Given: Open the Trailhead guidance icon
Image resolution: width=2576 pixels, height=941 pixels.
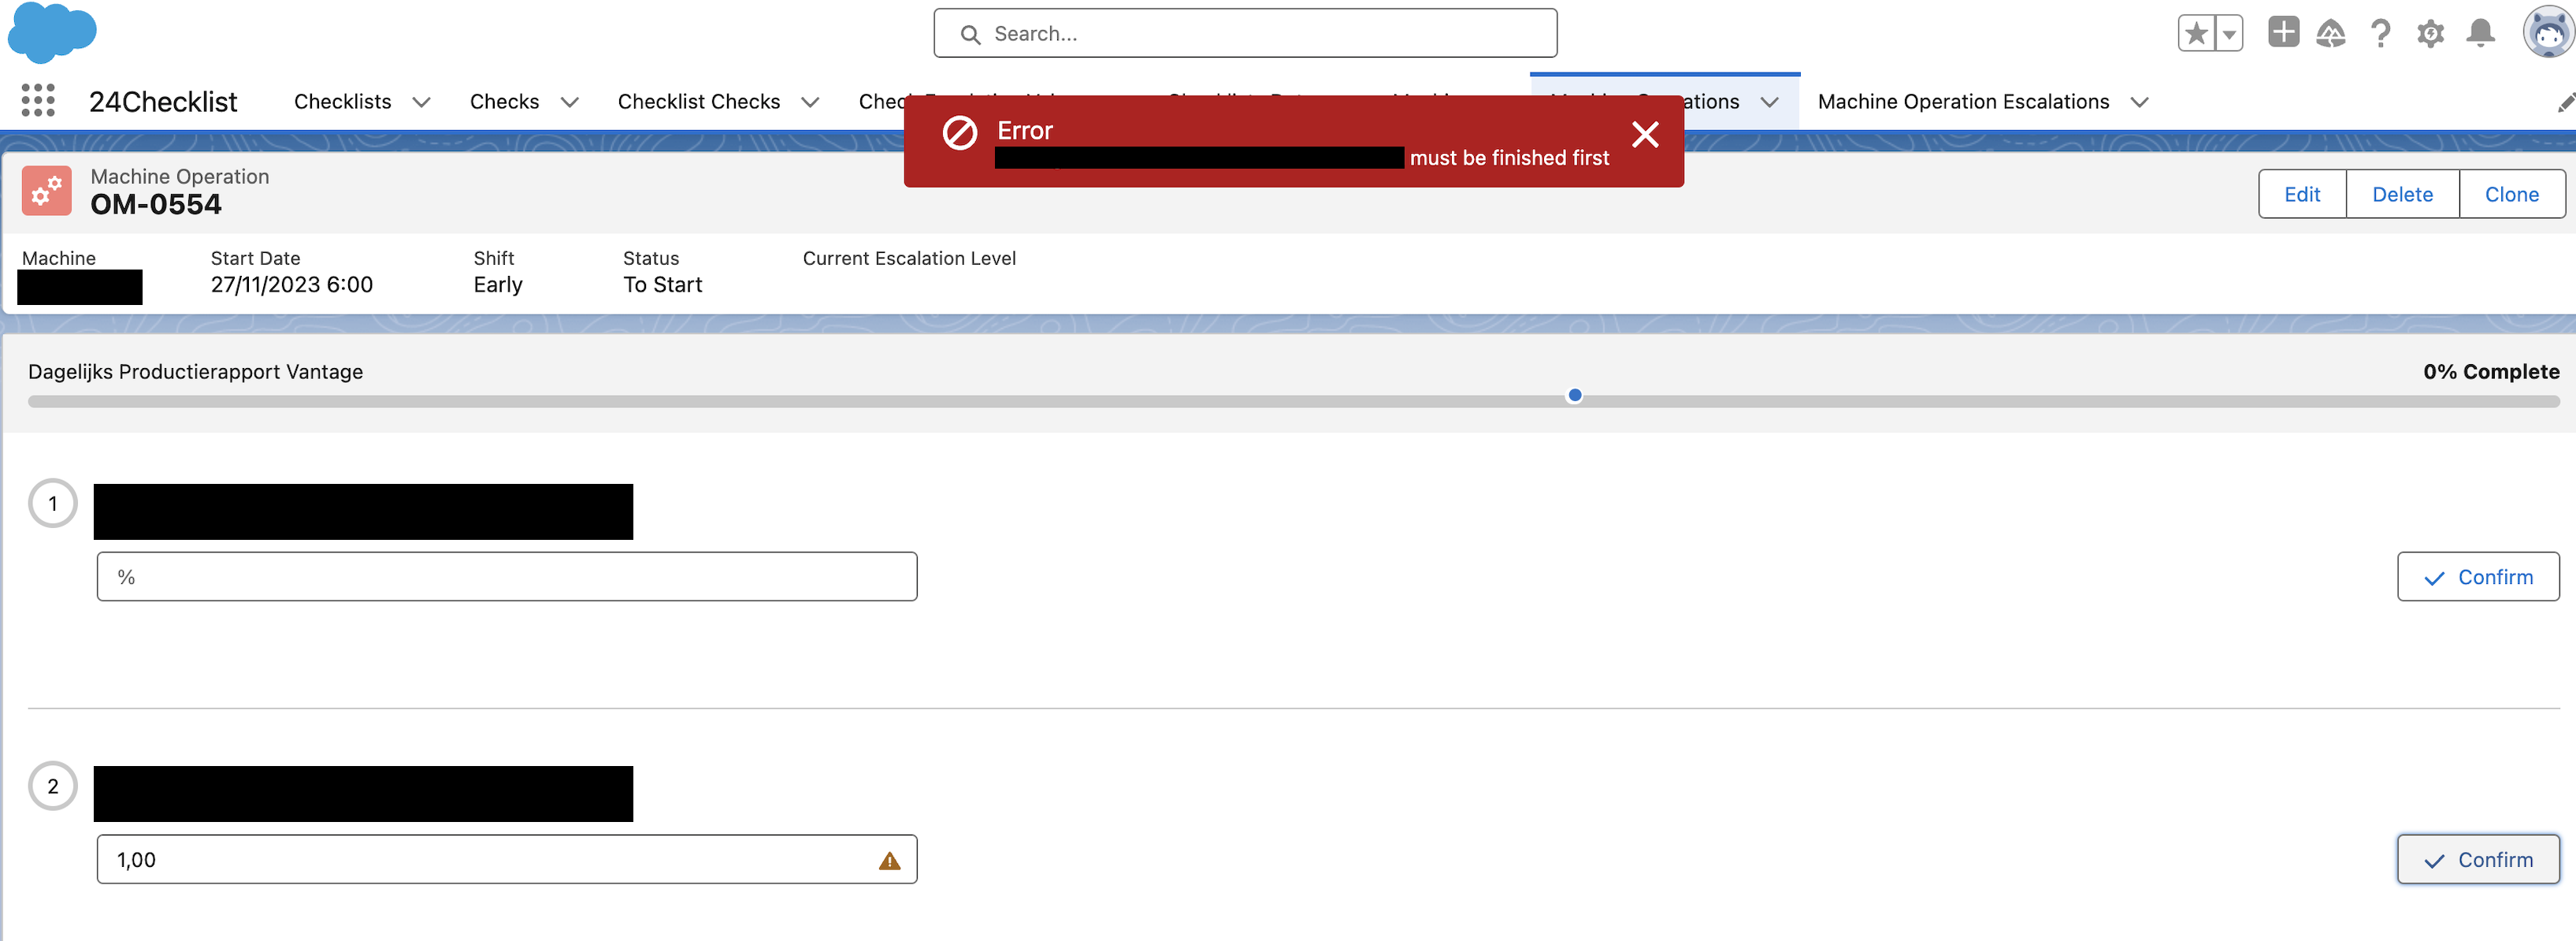Looking at the screenshot, I should click(2331, 34).
